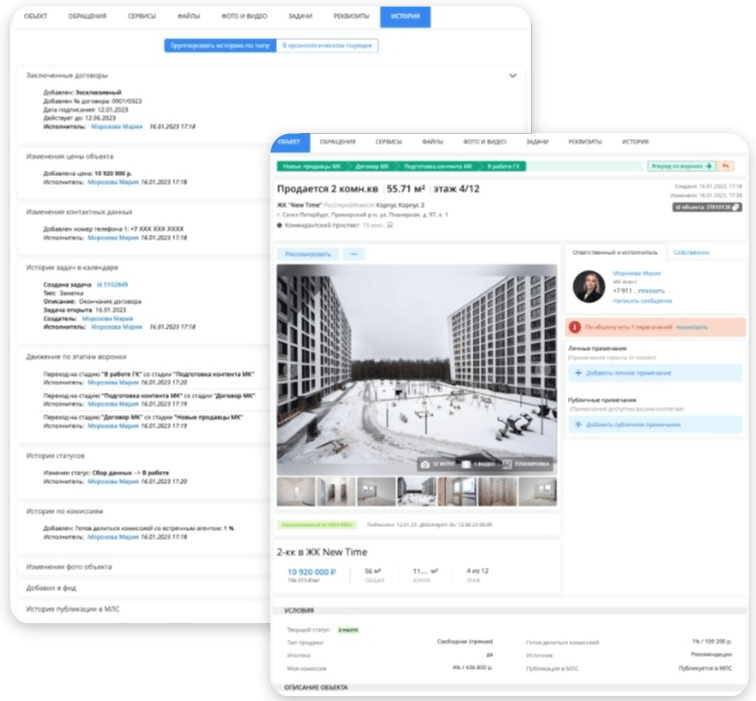Select the В работе ГК funnel stage
756x701 pixels.
click(503, 166)
